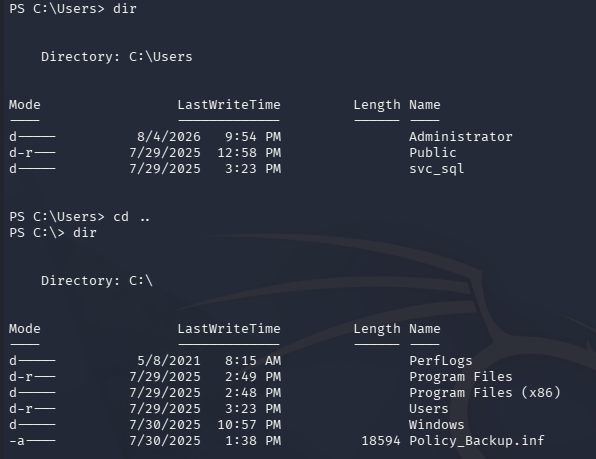Click the 10:57 PM time for Windows

tap(249, 425)
